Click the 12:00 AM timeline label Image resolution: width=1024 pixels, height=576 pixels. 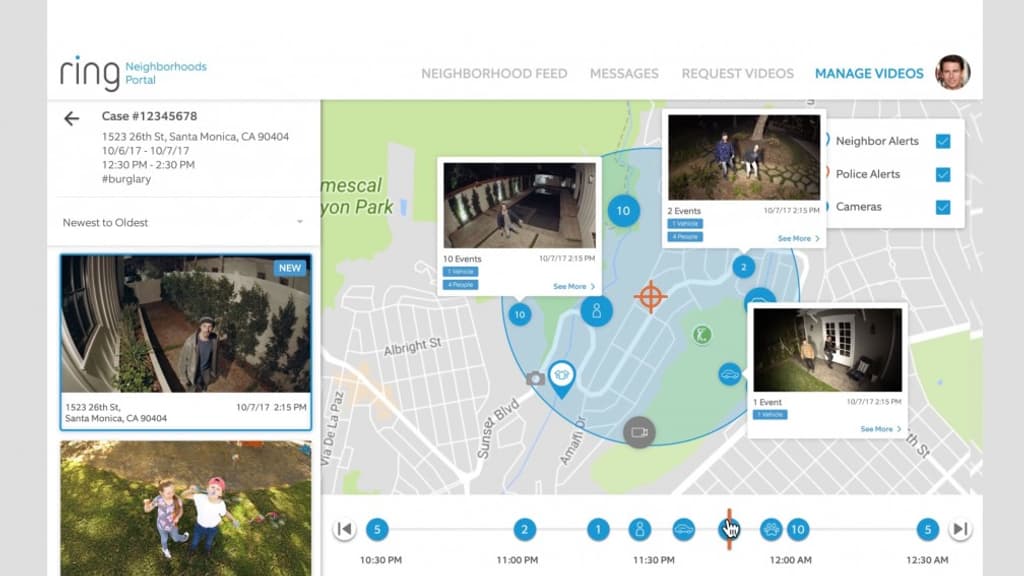pyautogui.click(x=791, y=560)
